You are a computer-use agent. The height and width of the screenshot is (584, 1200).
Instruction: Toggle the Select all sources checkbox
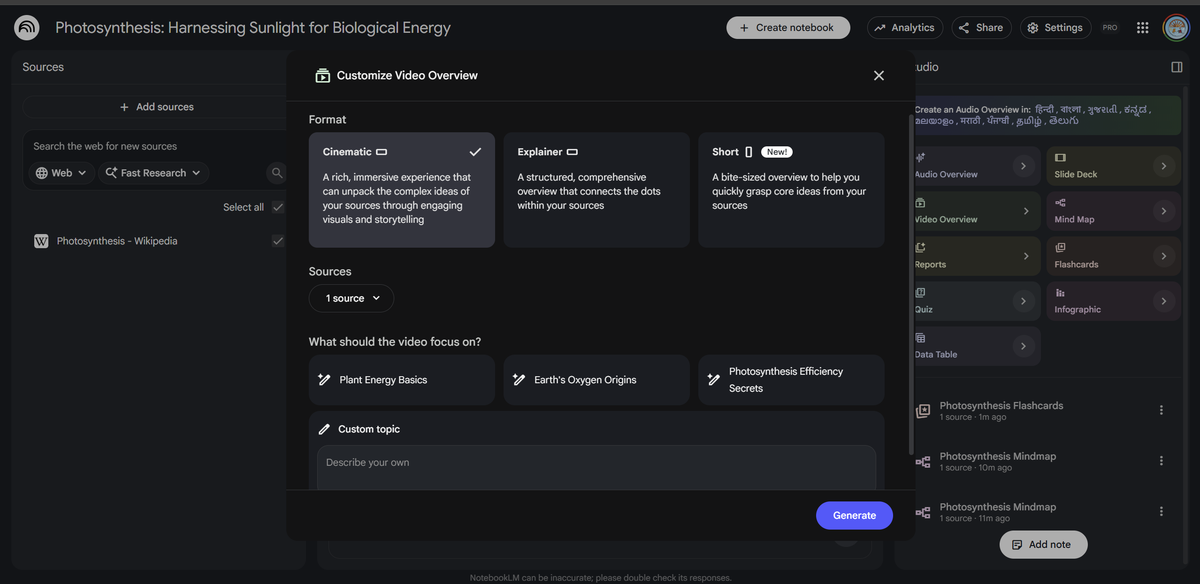[x=278, y=207]
